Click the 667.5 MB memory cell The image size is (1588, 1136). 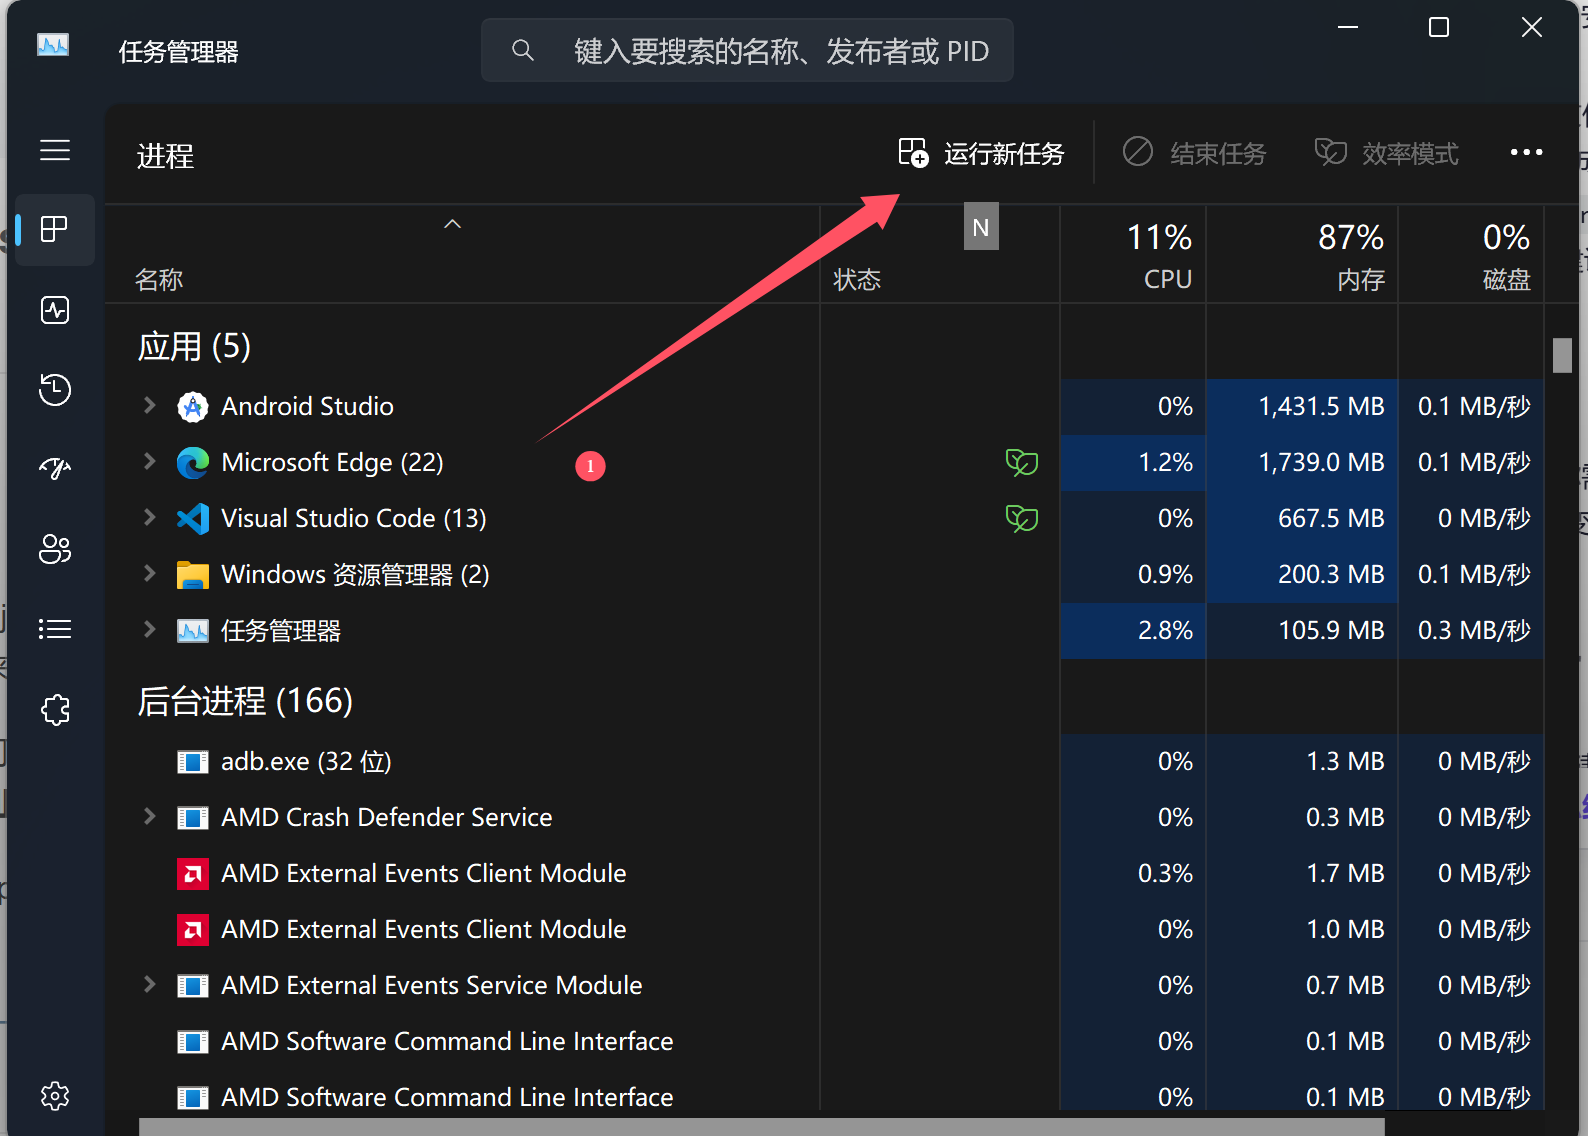click(1302, 519)
